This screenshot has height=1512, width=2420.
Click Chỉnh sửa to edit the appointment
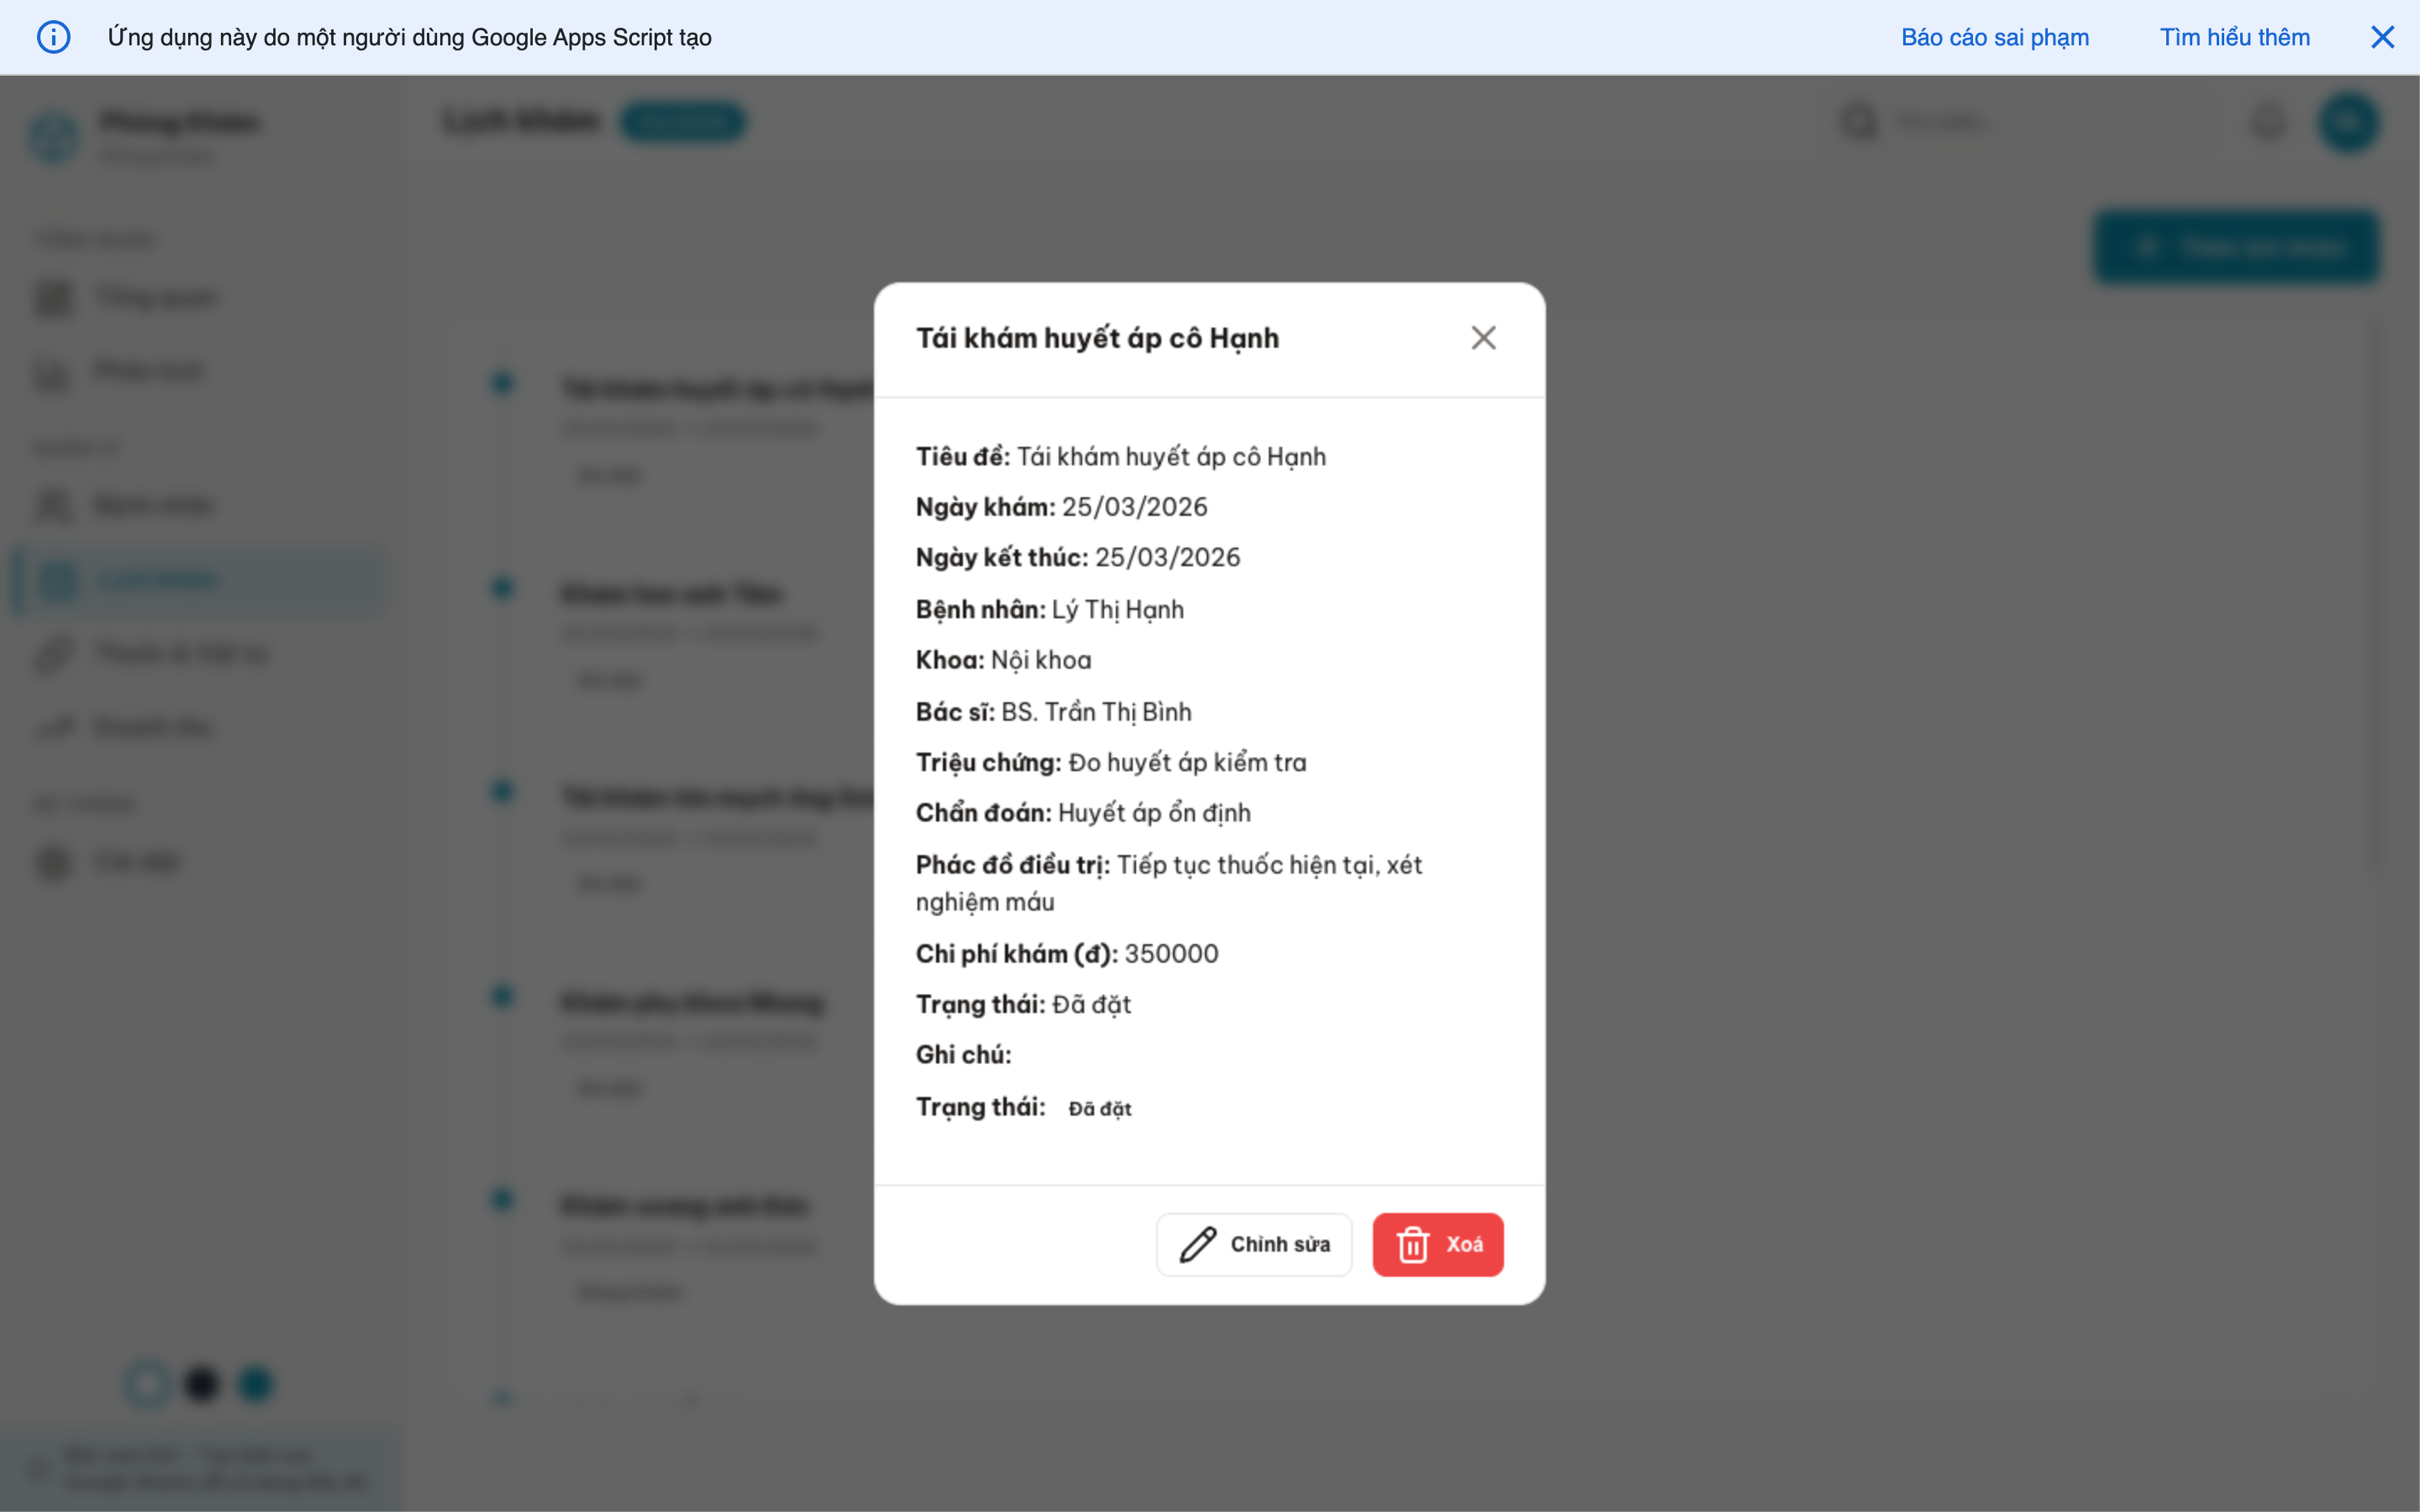click(1254, 1244)
